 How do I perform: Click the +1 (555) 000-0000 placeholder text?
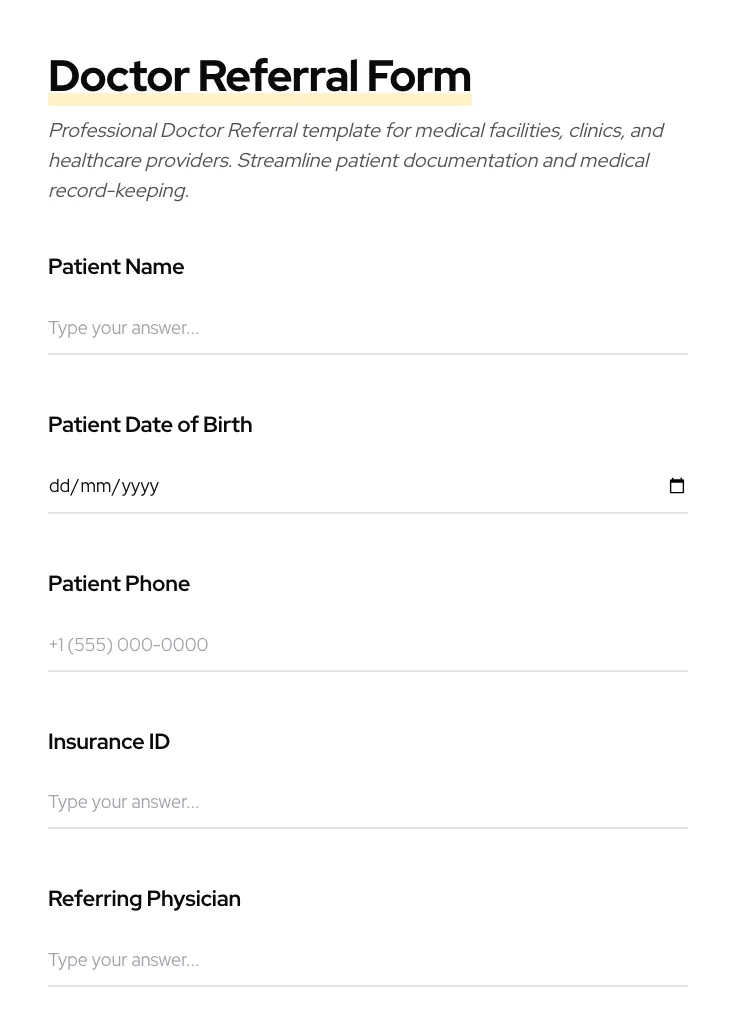(128, 645)
